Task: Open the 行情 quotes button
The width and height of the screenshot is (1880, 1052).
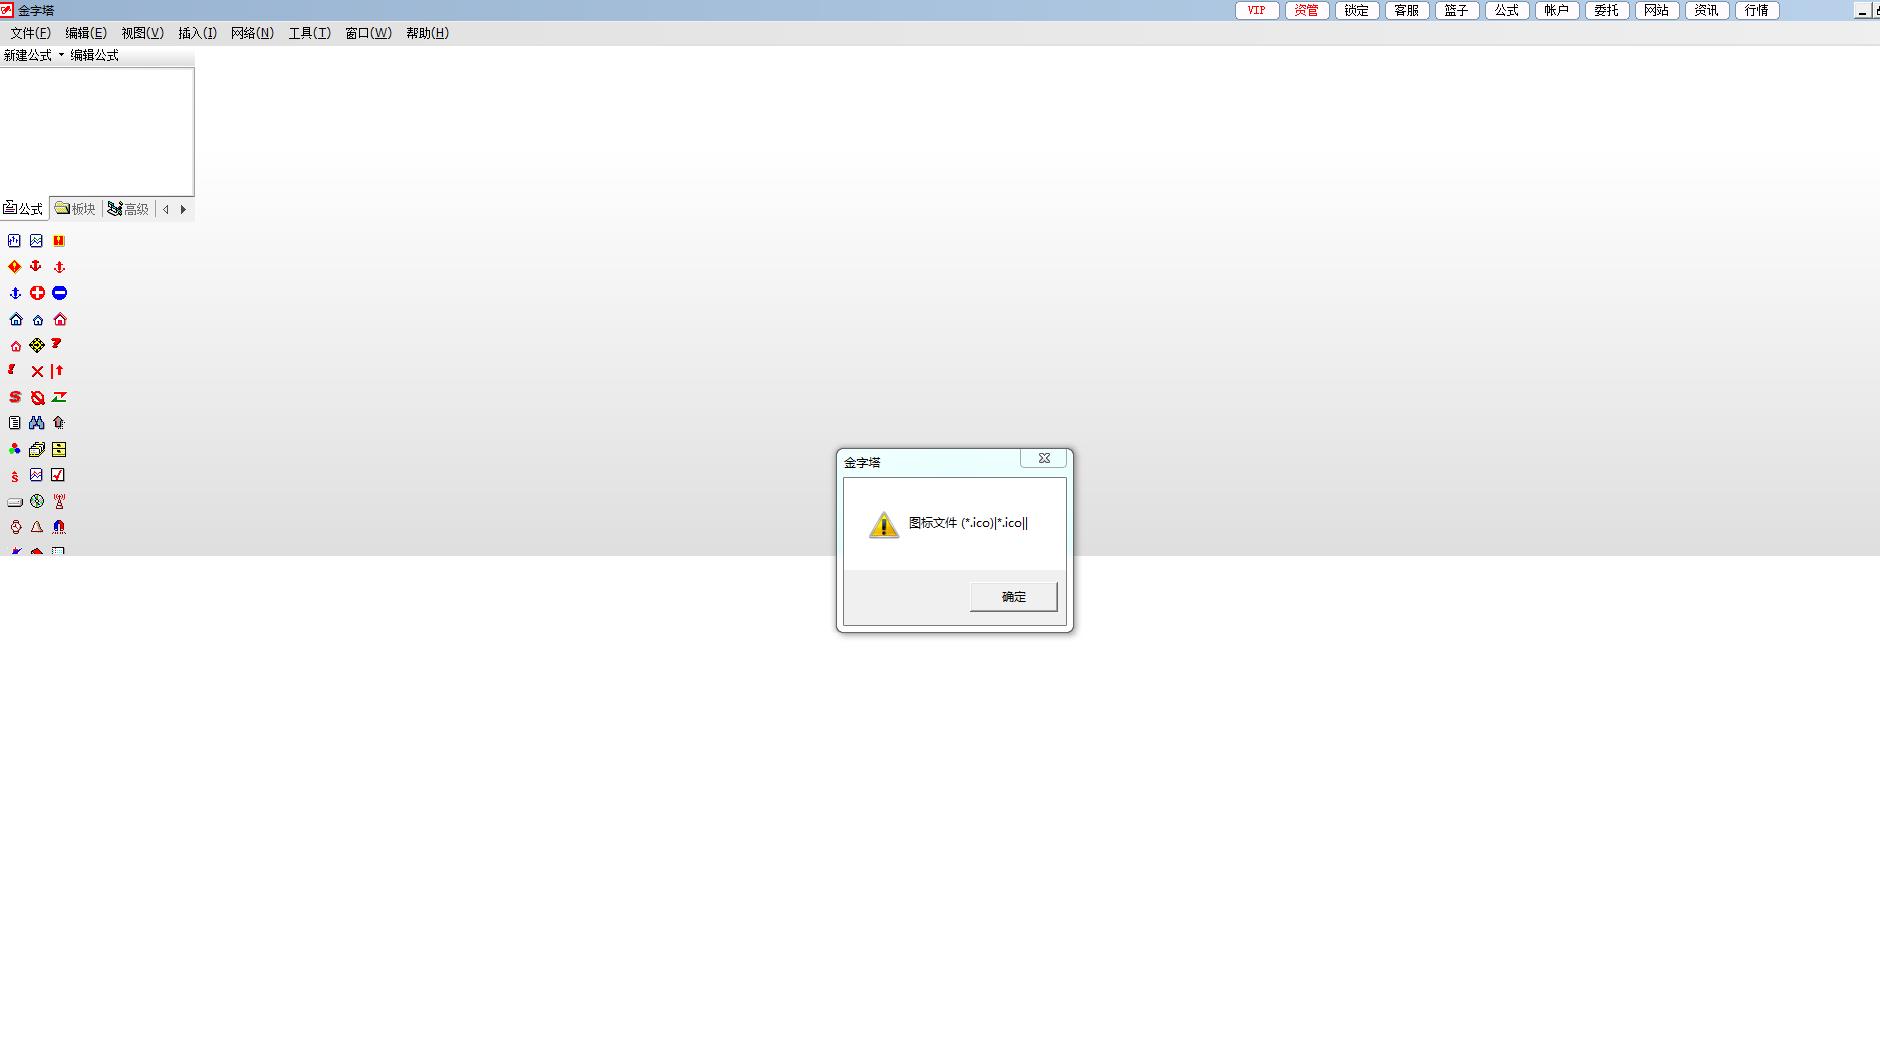Action: point(1757,10)
